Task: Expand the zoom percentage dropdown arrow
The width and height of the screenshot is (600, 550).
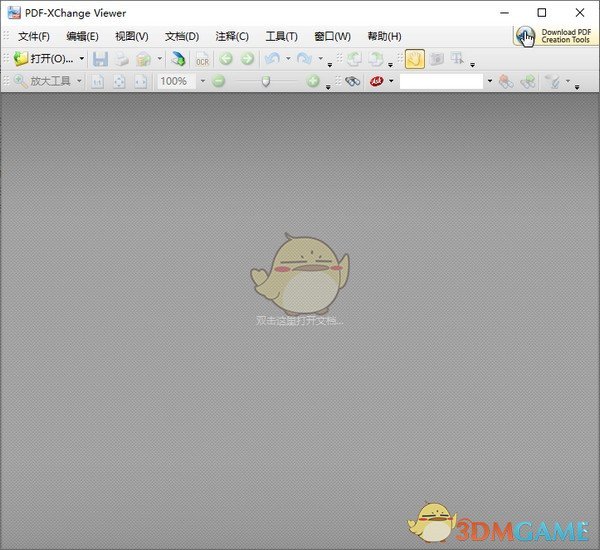Action: 203,81
